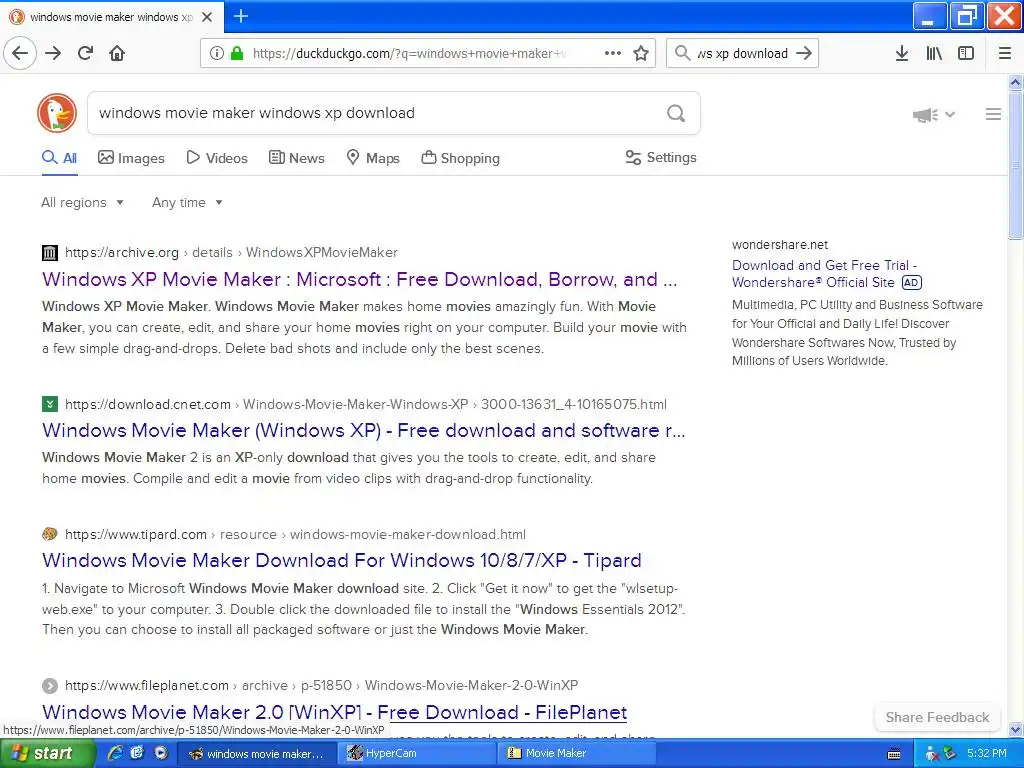This screenshot has width=1024, height=768.
Task: Open the CNET Windows Movie Maker result
Action: click(x=364, y=430)
